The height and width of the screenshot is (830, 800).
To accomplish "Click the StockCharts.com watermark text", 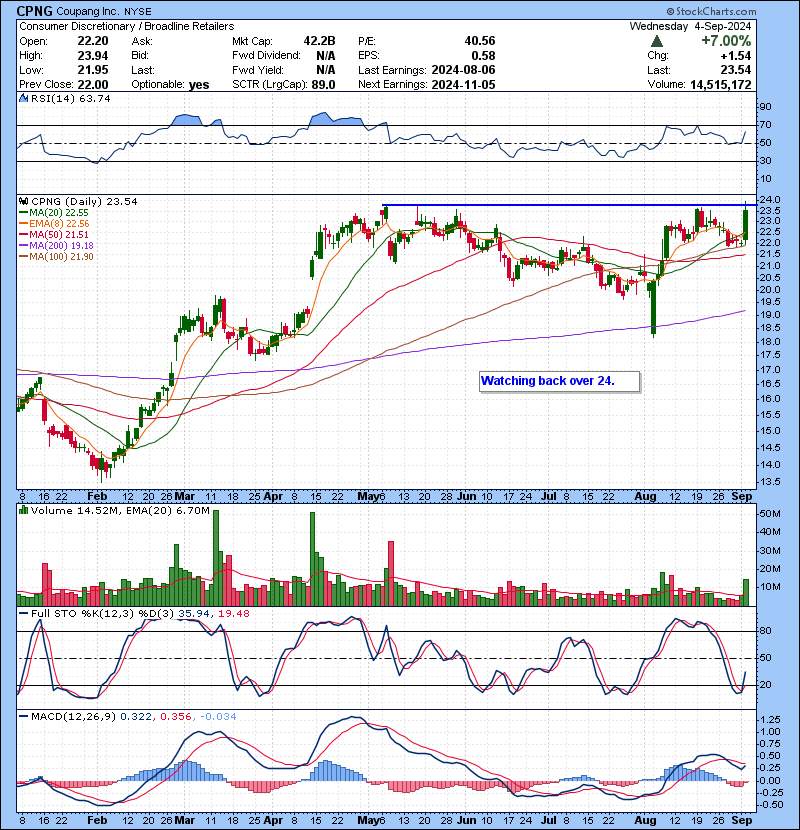I will pos(711,11).
